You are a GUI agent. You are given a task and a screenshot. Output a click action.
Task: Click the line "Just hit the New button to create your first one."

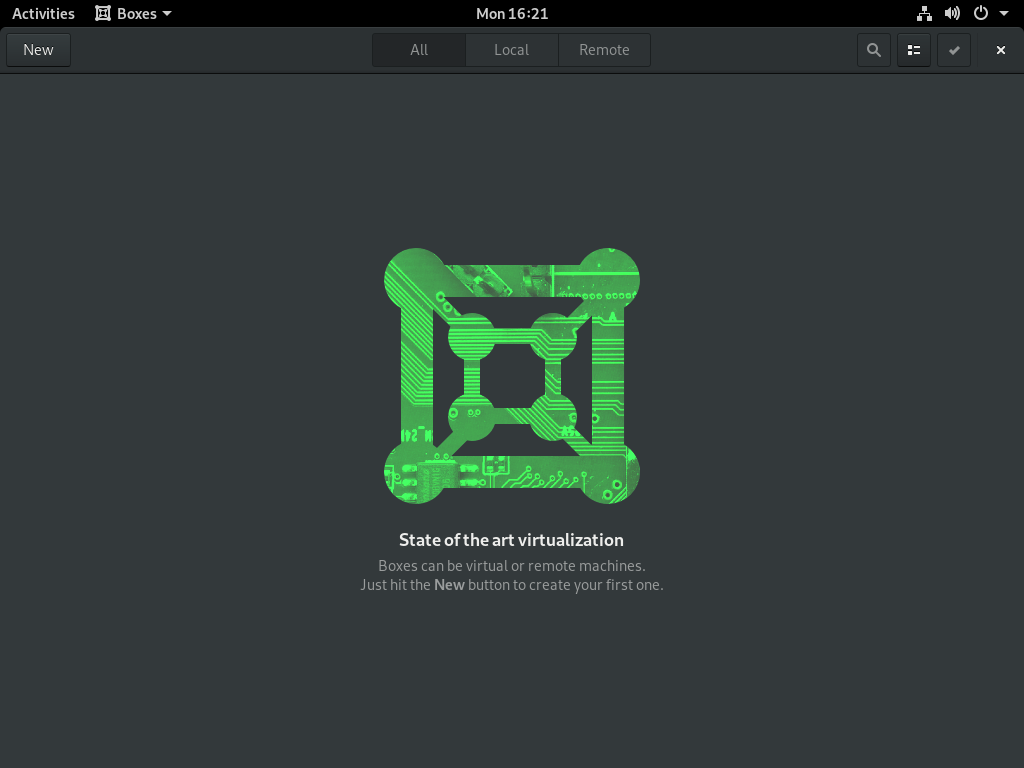point(511,585)
